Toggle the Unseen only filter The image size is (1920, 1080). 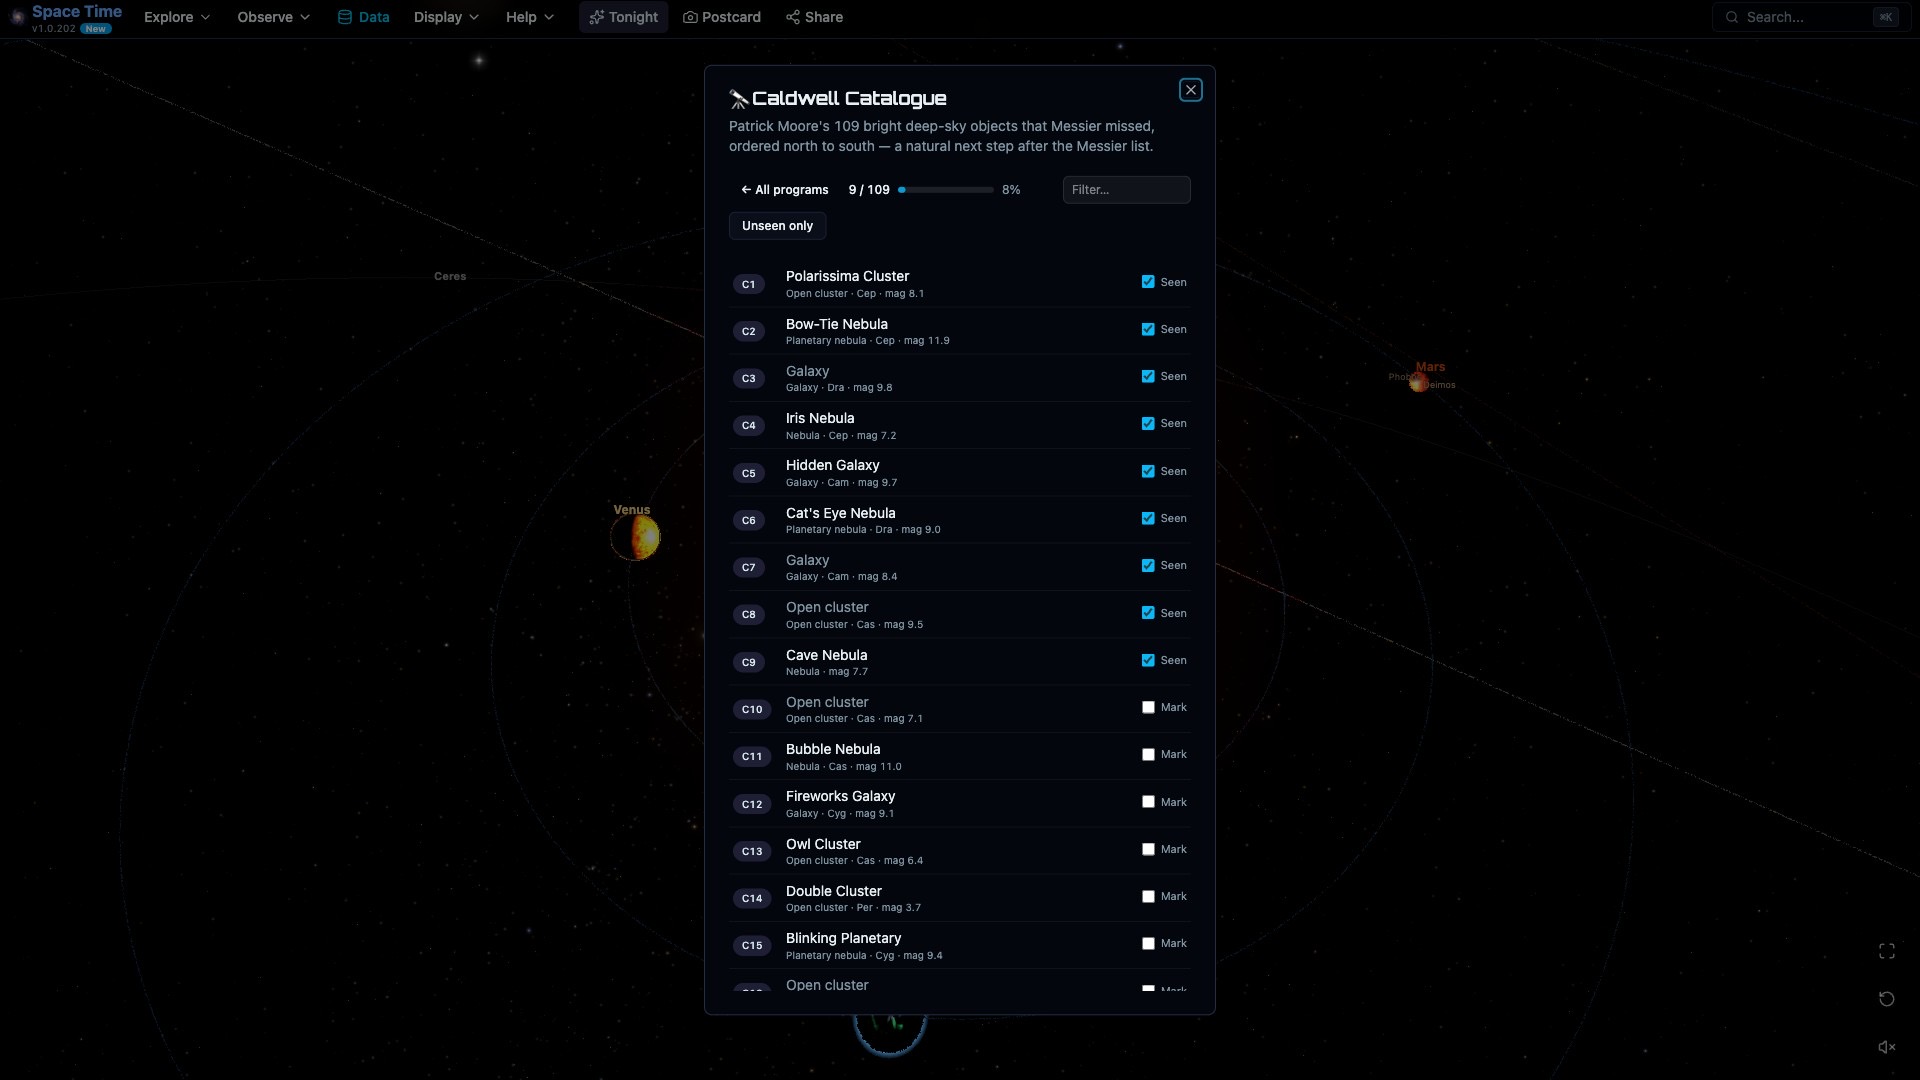[x=777, y=226]
